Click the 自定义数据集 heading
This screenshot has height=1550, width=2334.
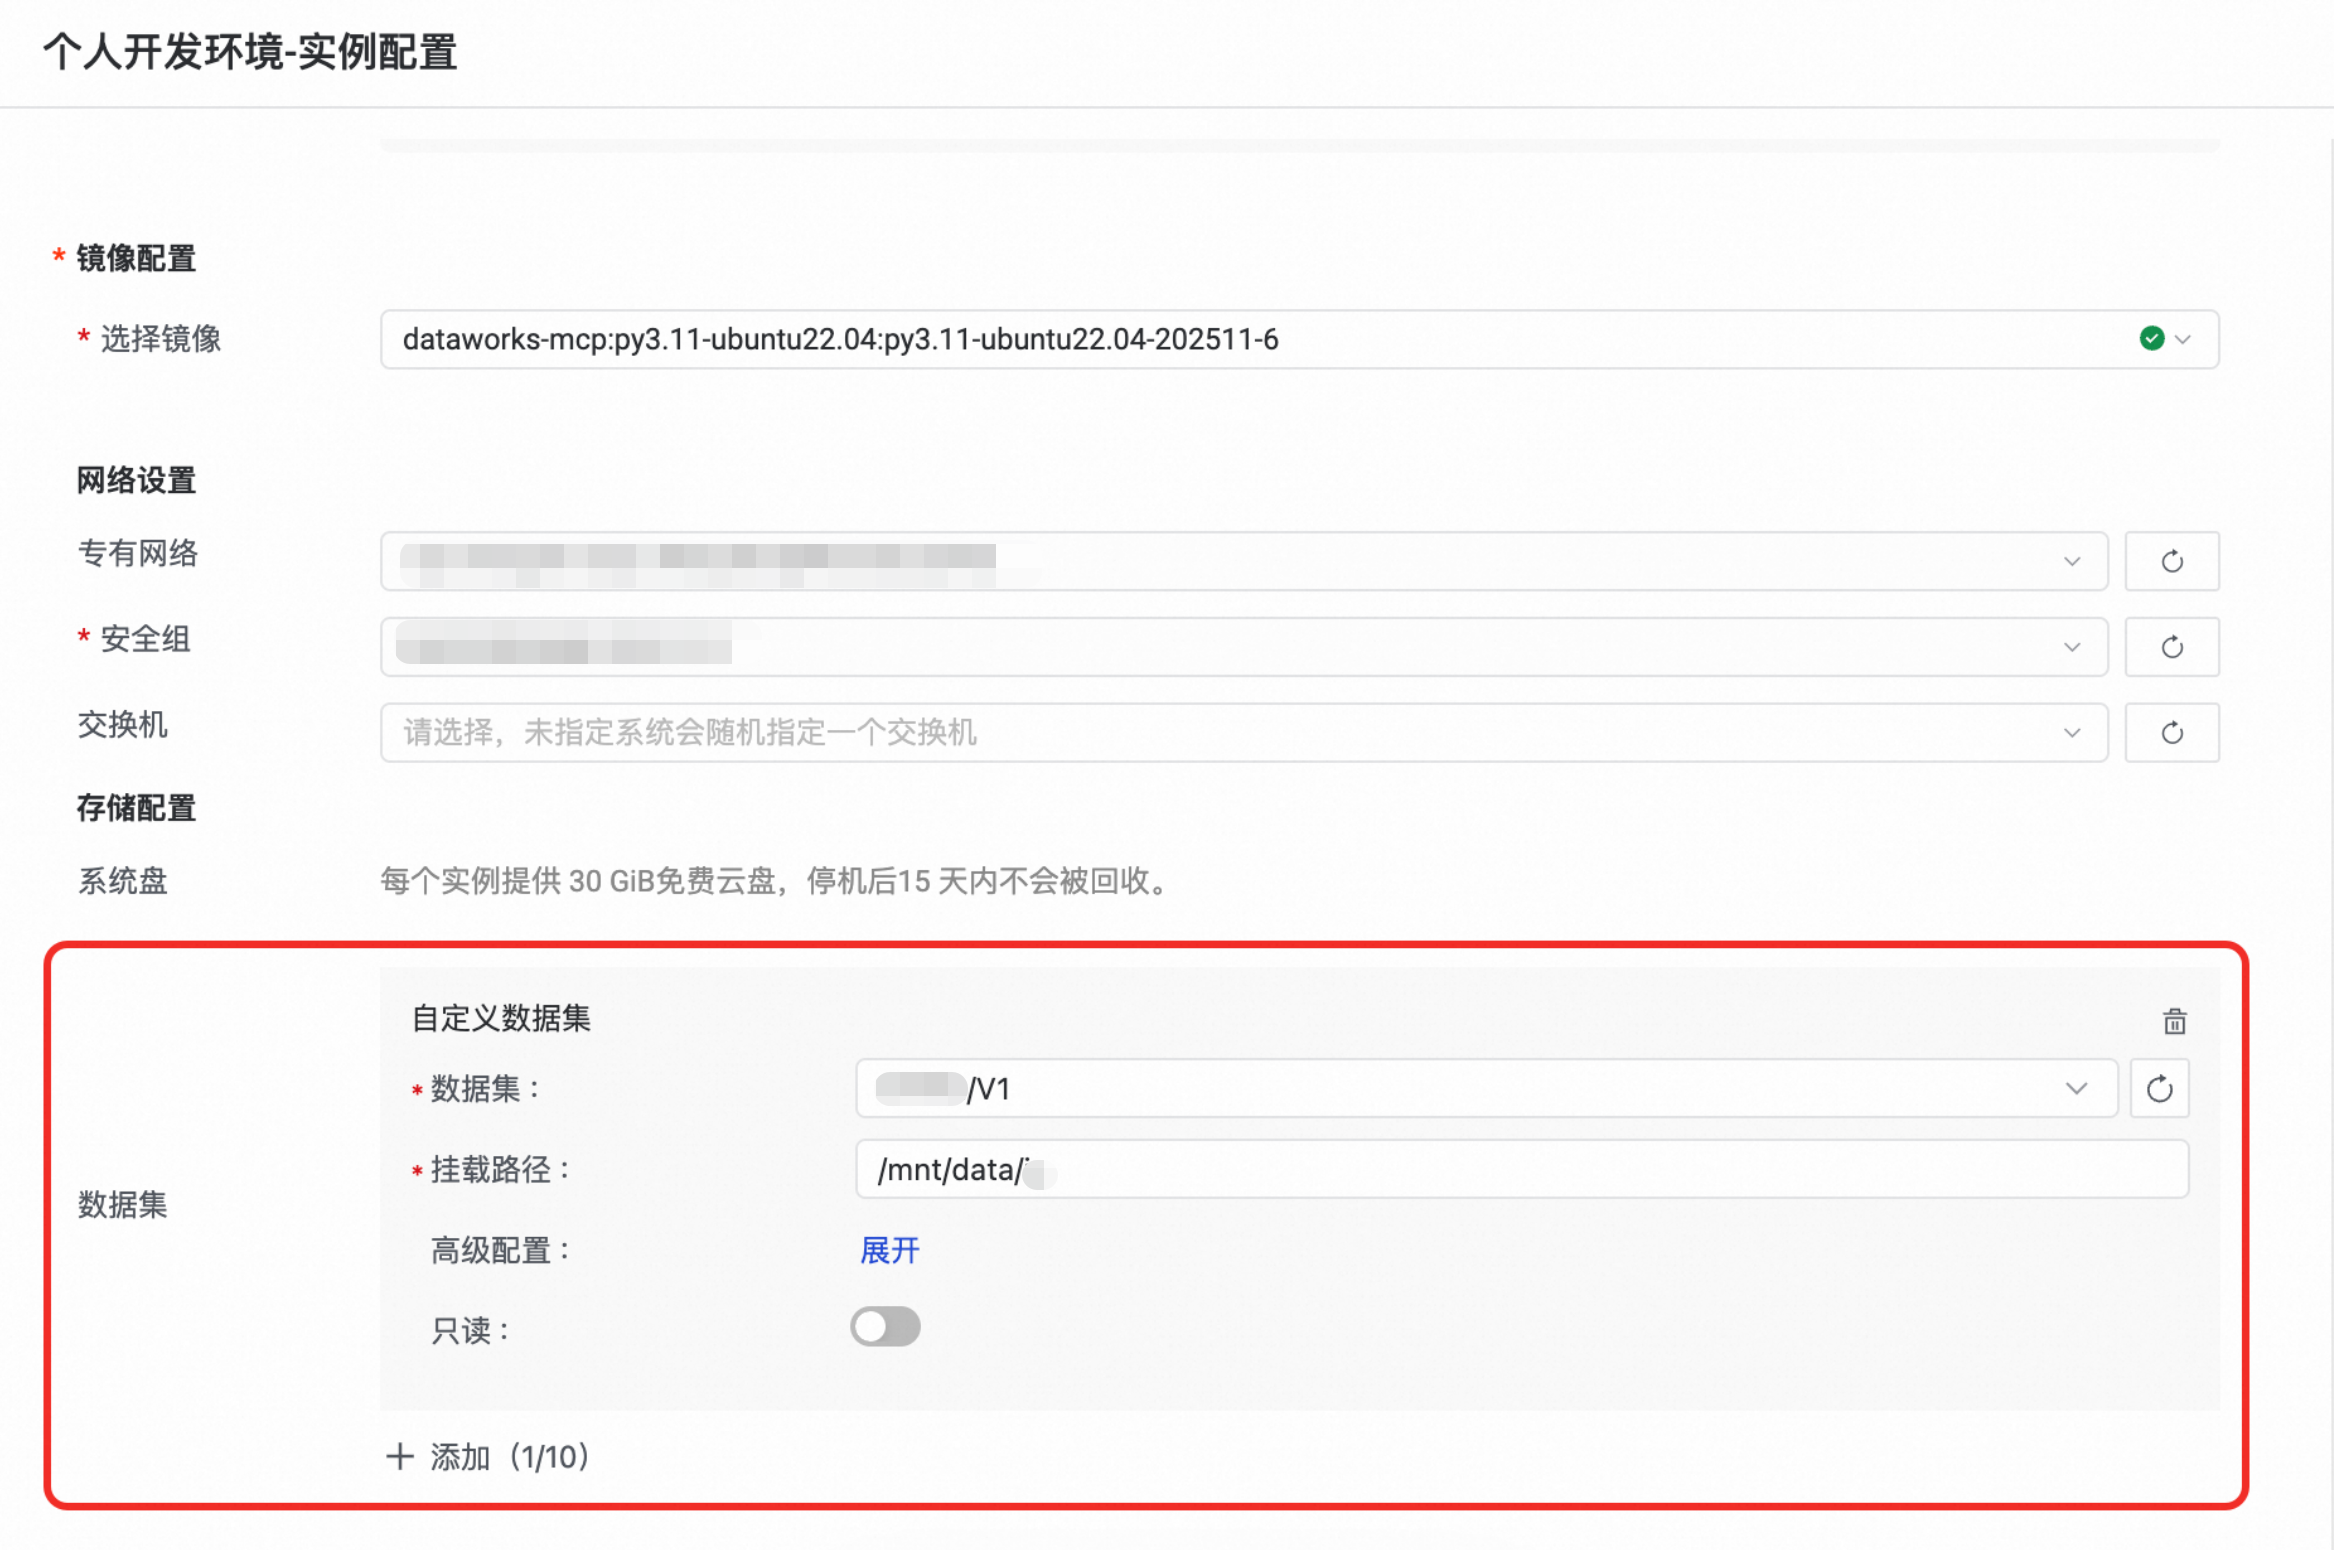[x=501, y=1018]
